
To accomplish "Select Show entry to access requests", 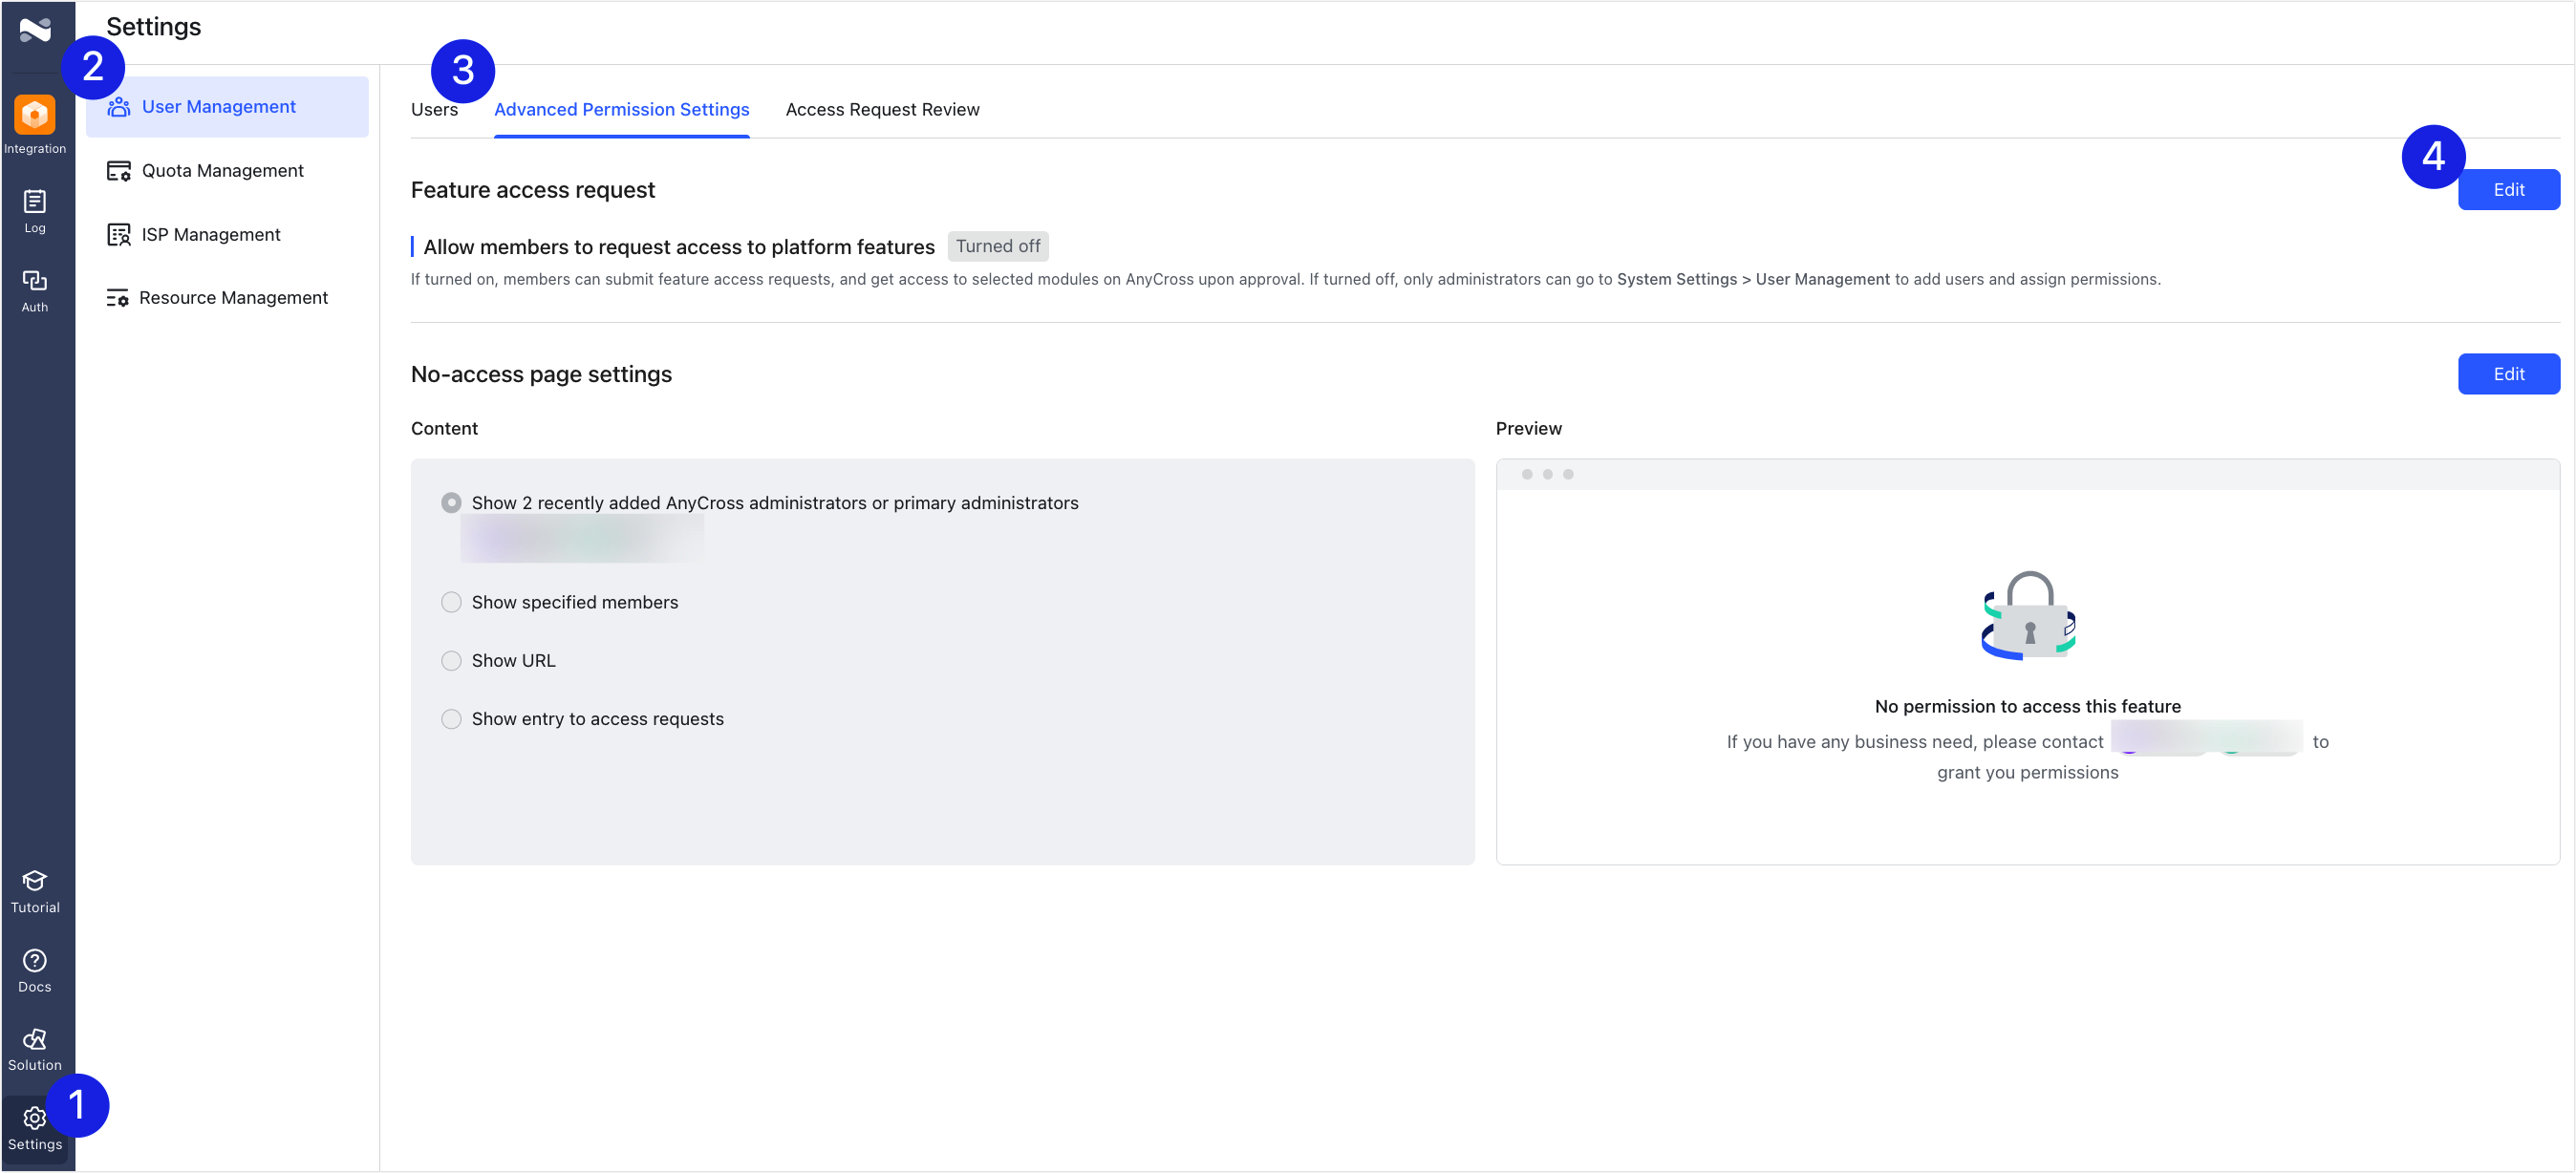I will (x=451, y=718).
